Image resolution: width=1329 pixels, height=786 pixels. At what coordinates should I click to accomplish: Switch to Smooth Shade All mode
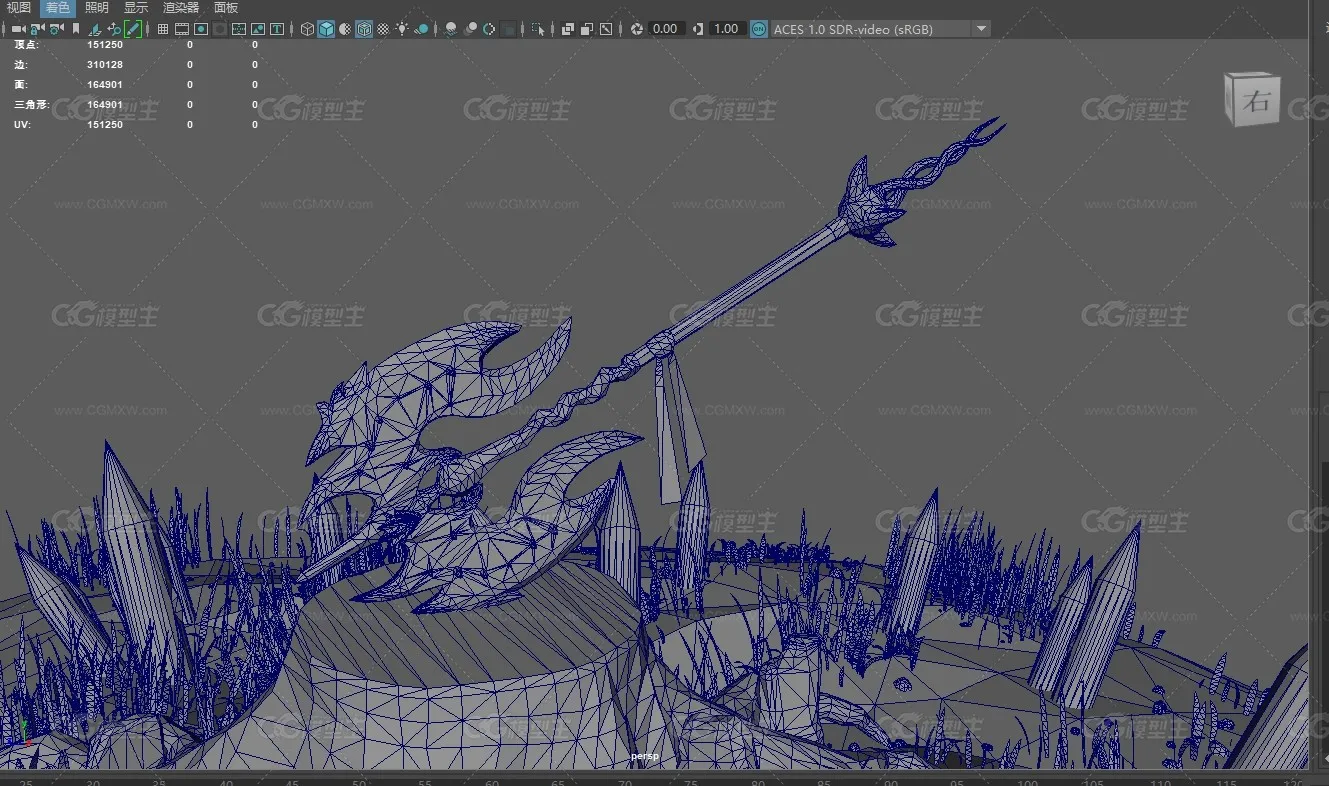pyautogui.click(x=326, y=29)
